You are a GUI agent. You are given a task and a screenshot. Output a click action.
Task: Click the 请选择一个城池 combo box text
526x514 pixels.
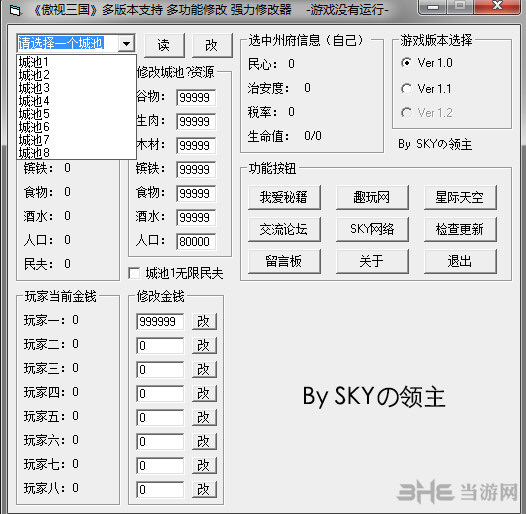tap(61, 43)
